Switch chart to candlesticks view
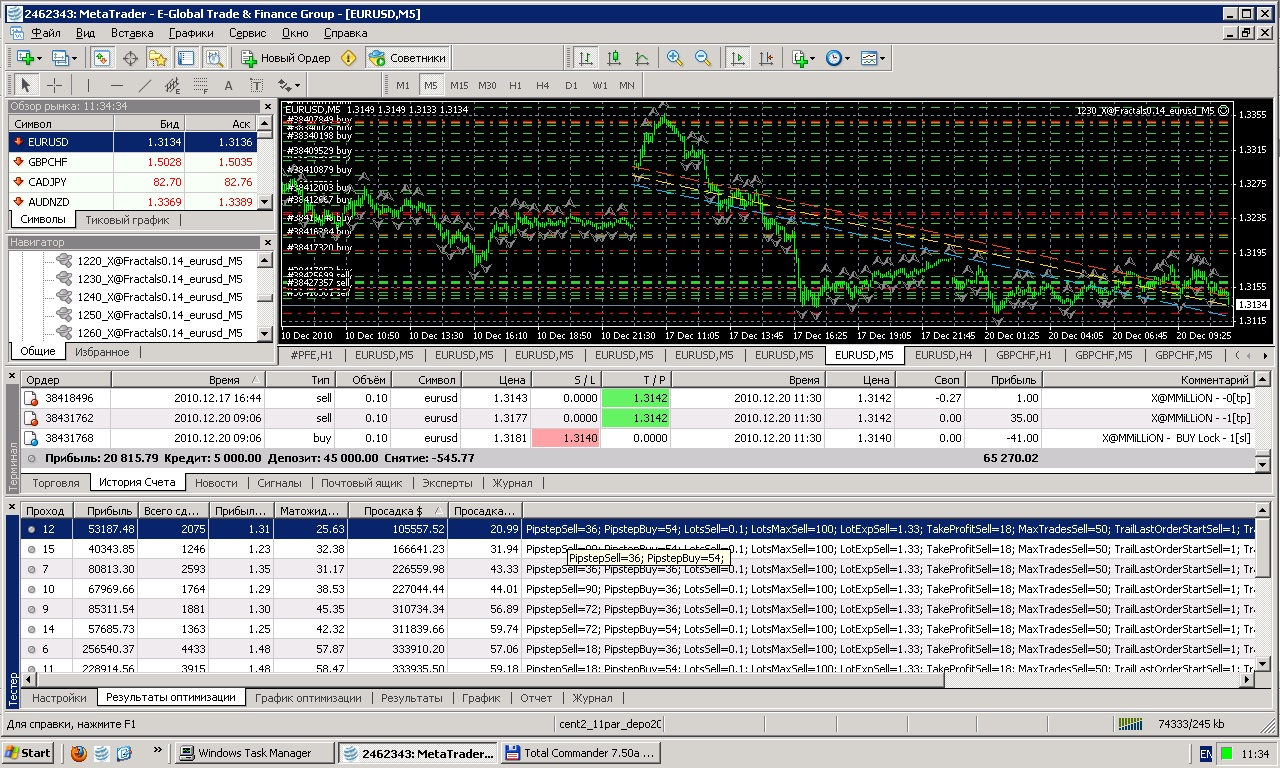1280x768 pixels. pos(613,59)
